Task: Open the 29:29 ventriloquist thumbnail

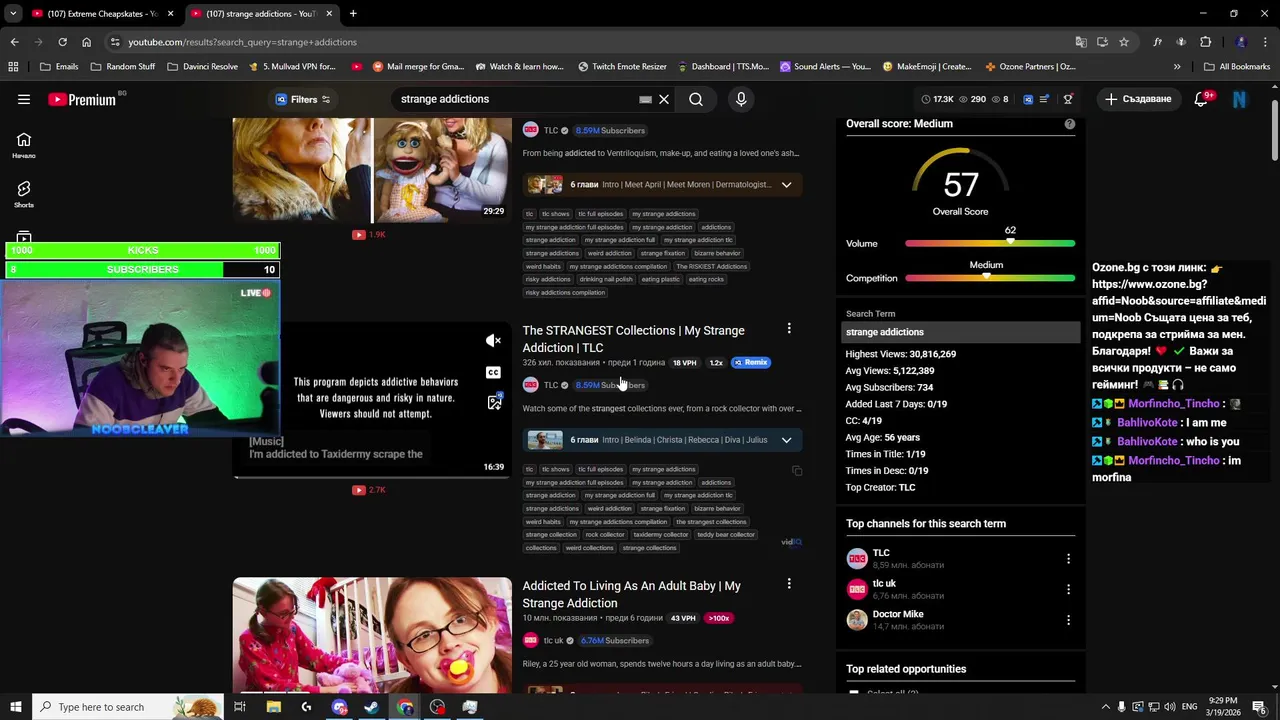Action: 372,170
